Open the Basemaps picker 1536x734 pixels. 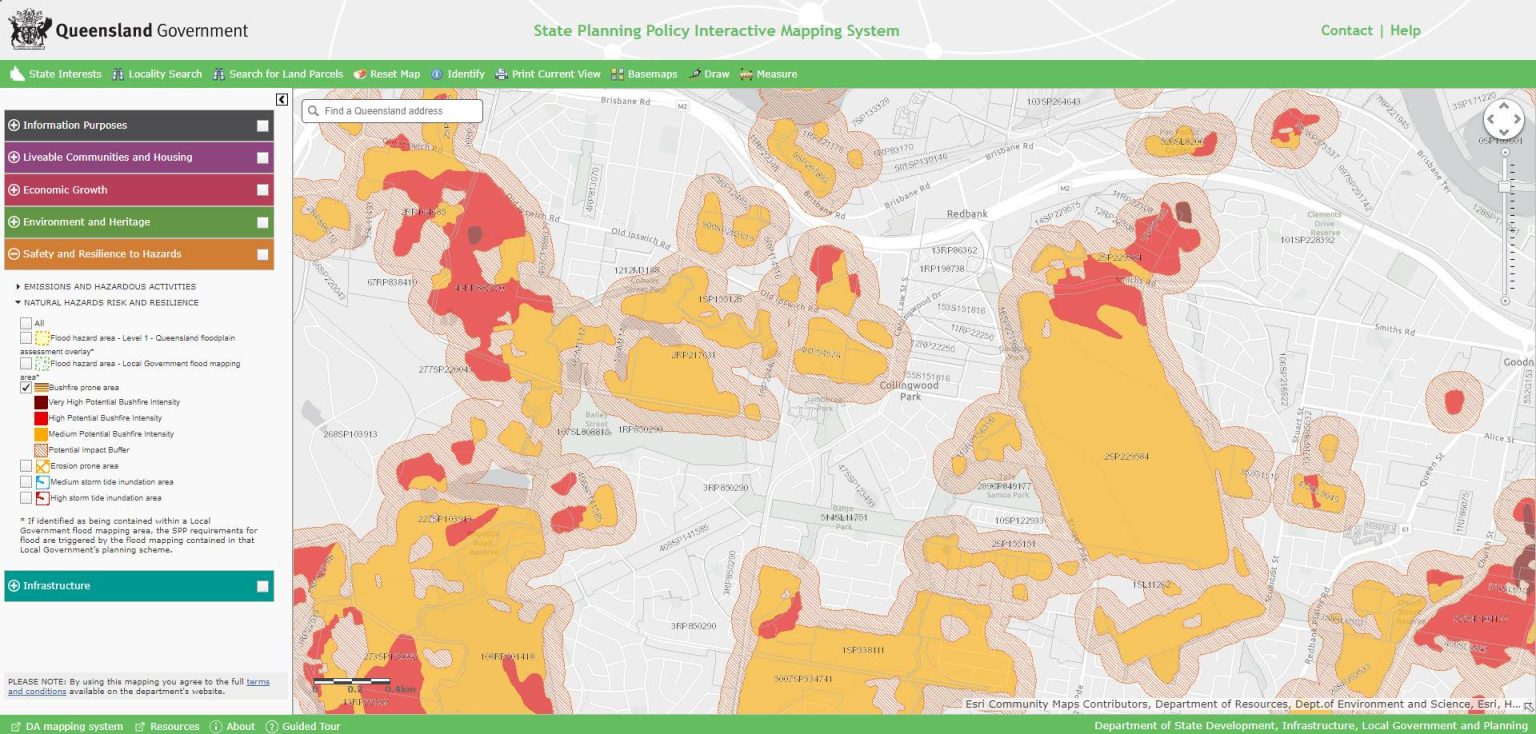(645, 73)
